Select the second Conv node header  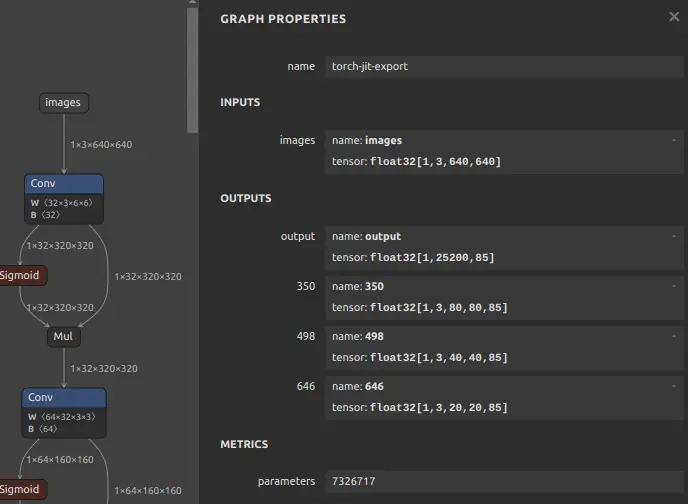pos(64,397)
